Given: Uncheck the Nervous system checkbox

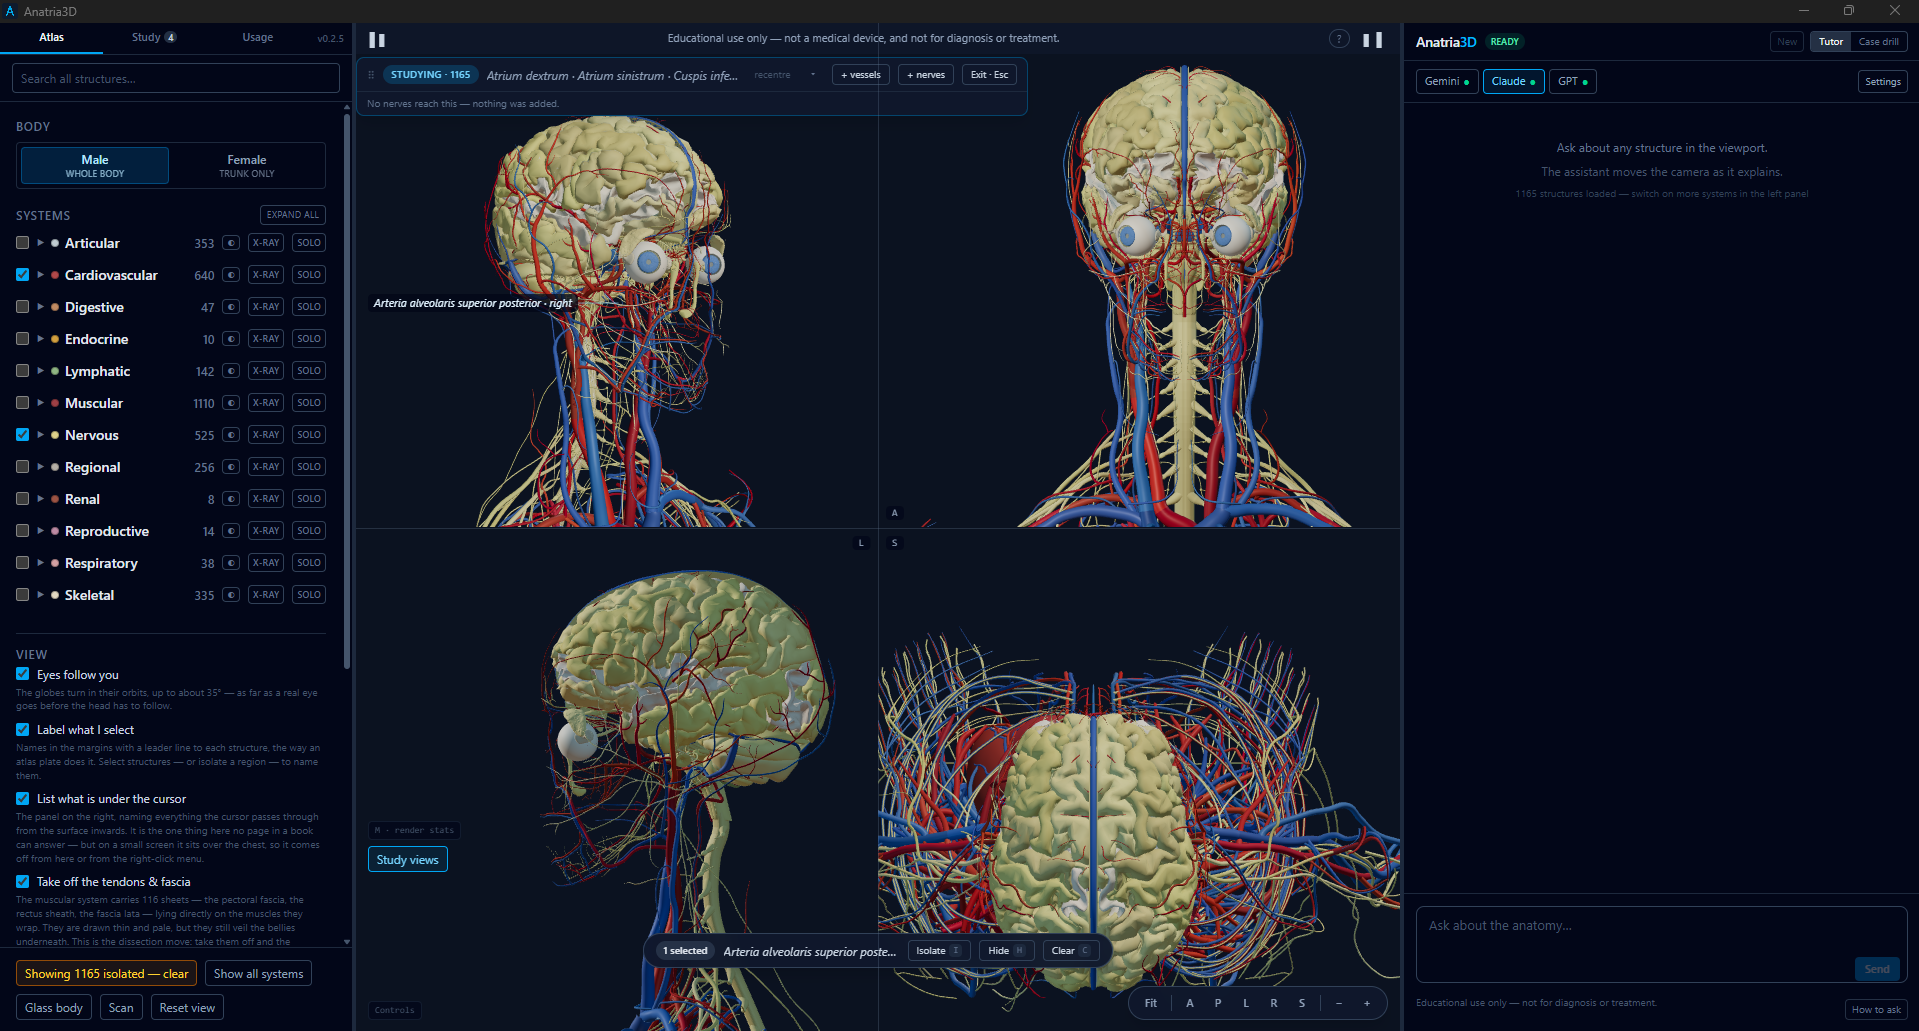Looking at the screenshot, I should (23, 435).
